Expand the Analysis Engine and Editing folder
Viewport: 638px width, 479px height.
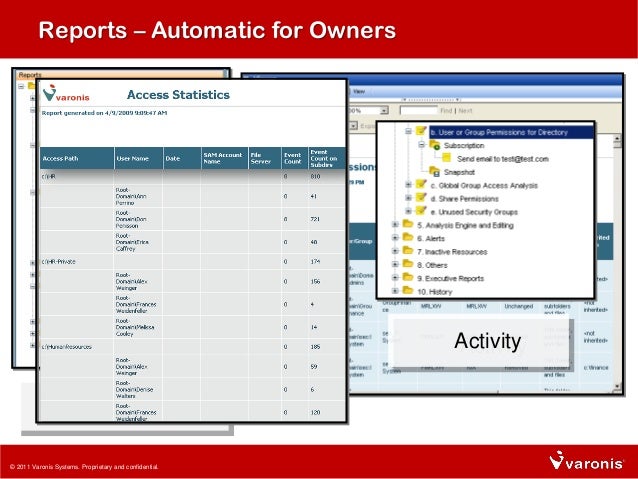(x=395, y=225)
